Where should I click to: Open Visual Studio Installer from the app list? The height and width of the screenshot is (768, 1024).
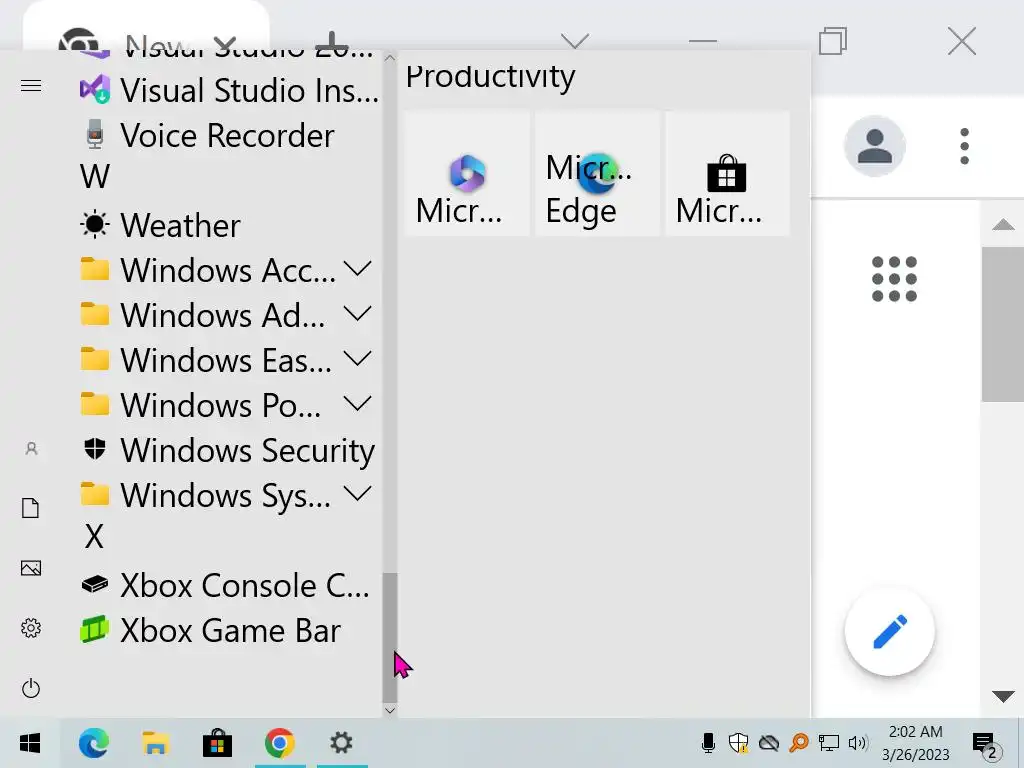229,90
